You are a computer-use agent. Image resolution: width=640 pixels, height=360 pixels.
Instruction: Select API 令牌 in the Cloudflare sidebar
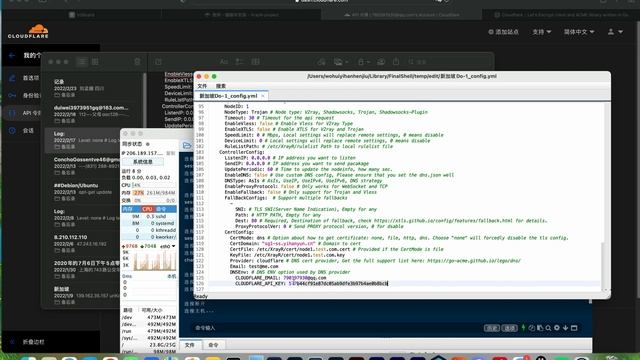point(31,113)
